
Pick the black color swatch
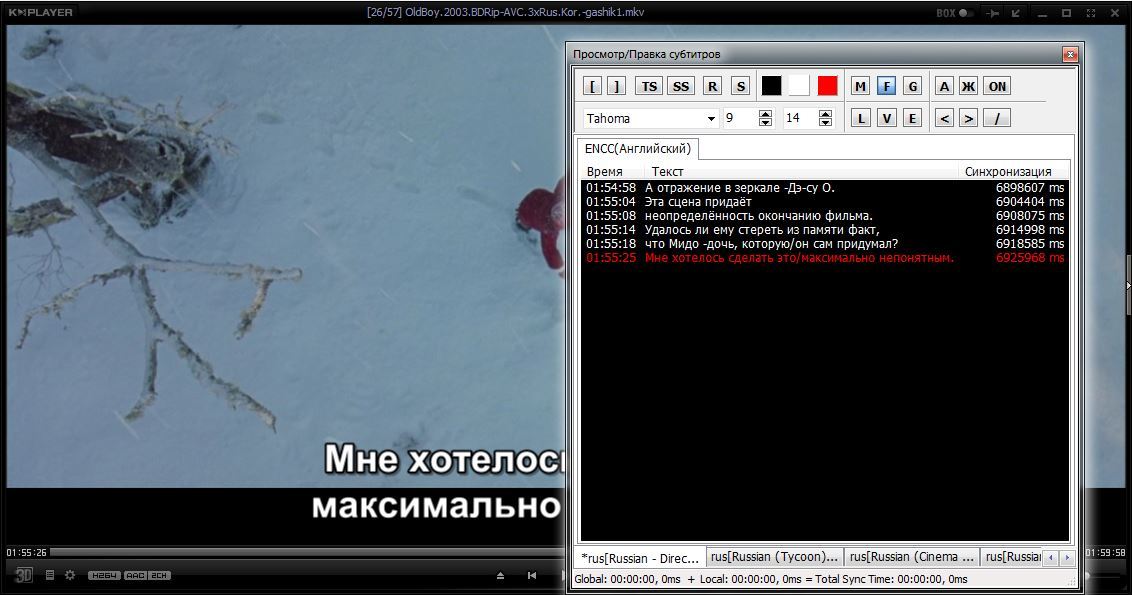coord(771,86)
